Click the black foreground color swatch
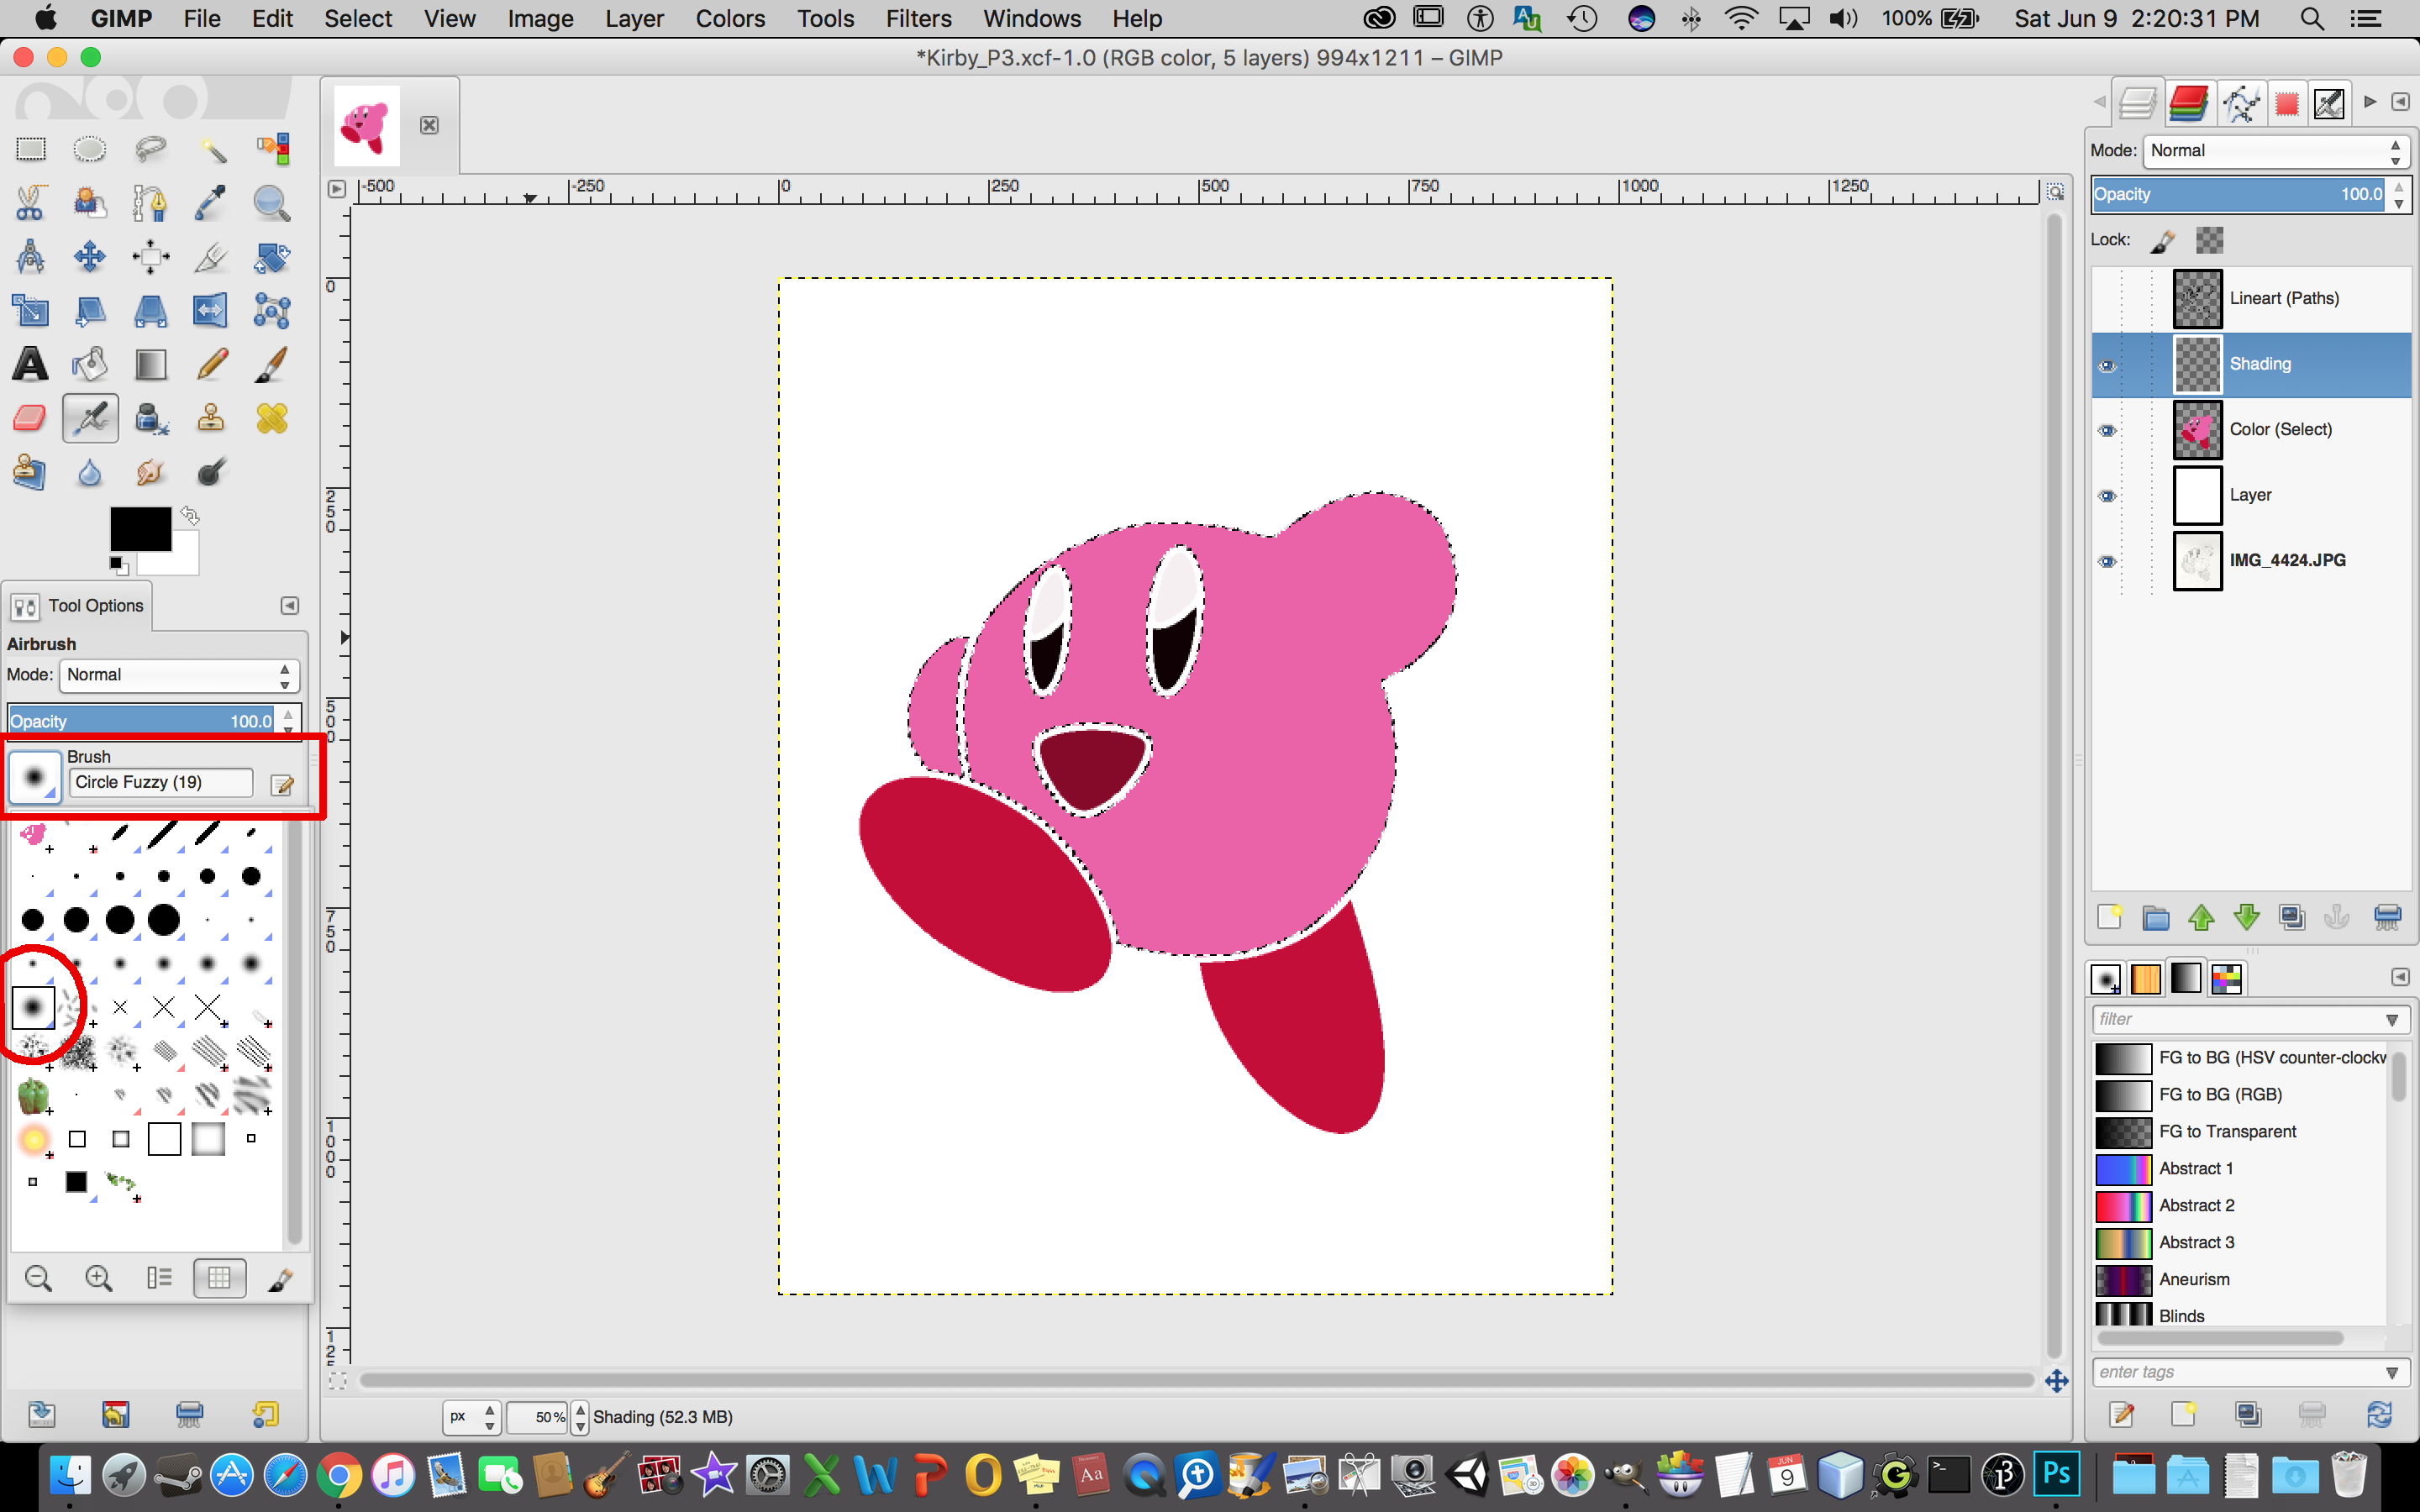Screen dimensions: 2420x1512 (140, 529)
